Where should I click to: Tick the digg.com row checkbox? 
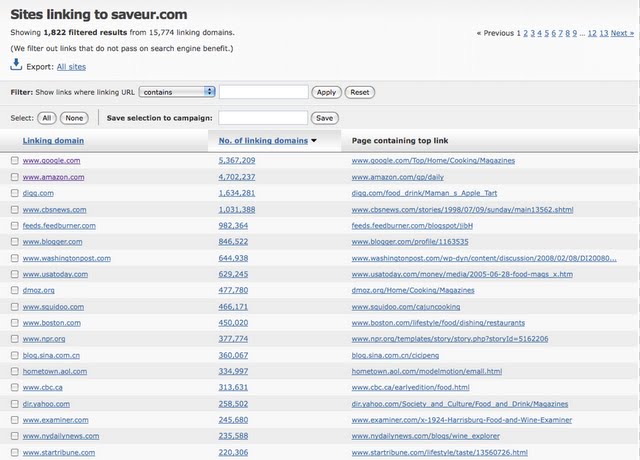tap(15, 193)
